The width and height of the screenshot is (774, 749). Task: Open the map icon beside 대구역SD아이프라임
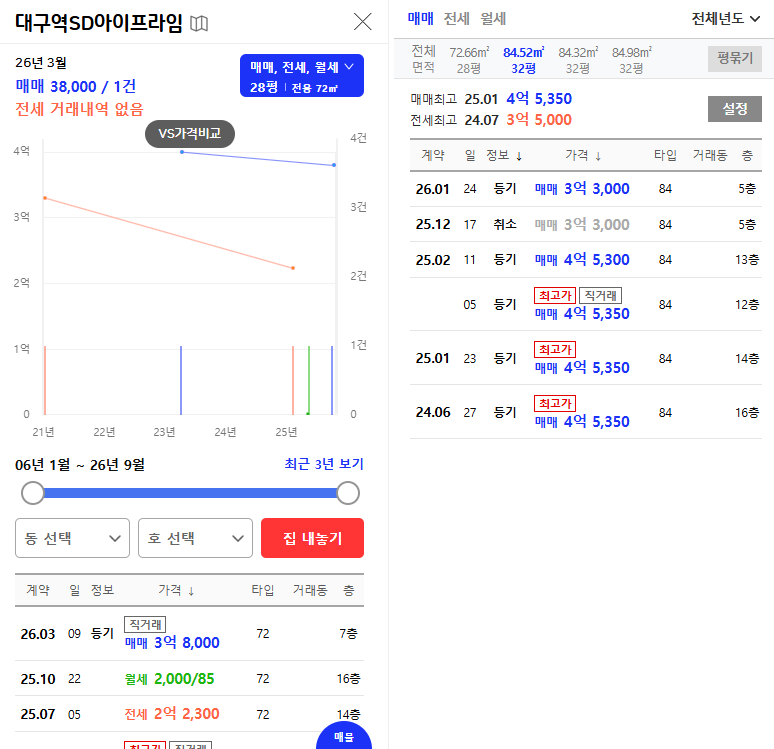coord(199,23)
